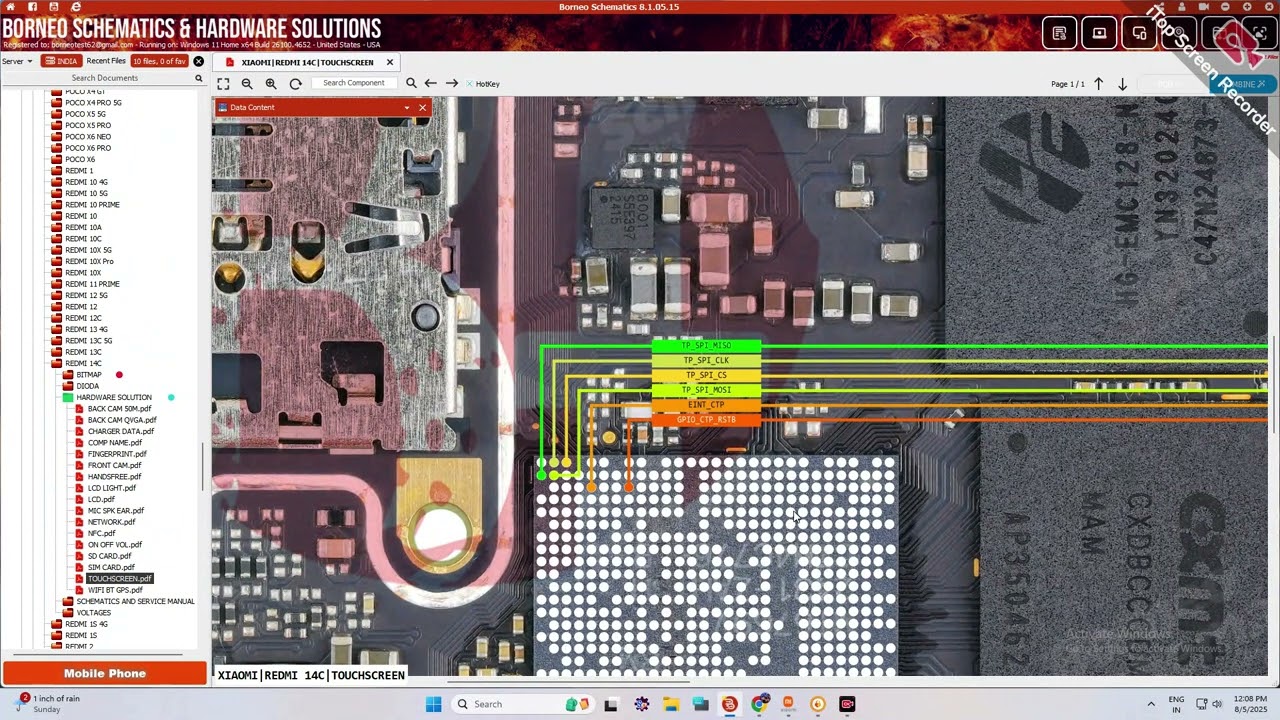Click the Search Component input field
Viewport: 1280px width, 720px height.
pos(354,84)
